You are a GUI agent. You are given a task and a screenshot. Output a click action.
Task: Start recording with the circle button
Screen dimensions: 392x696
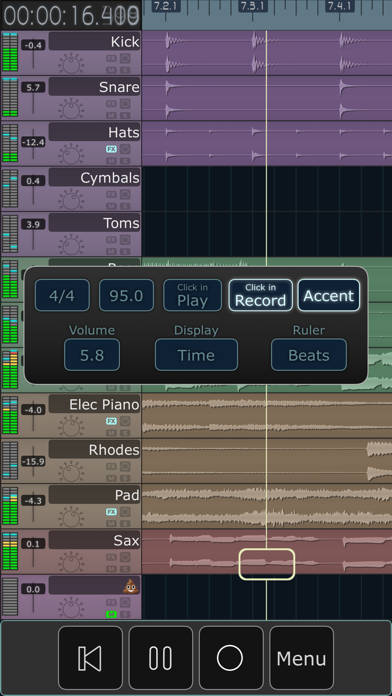tap(231, 658)
